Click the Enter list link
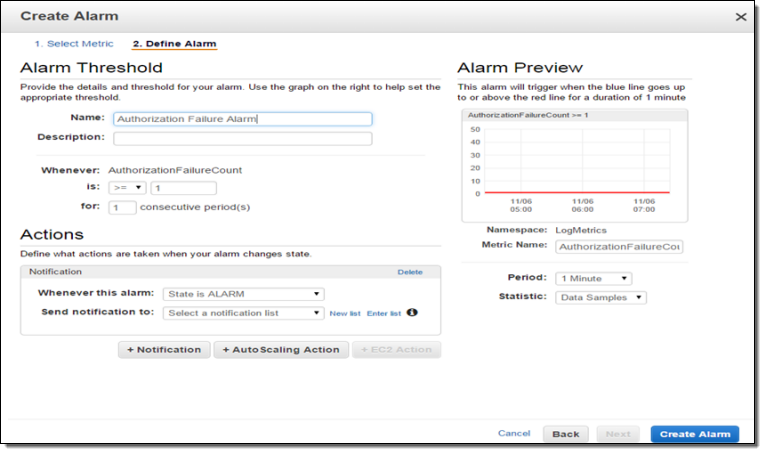This screenshot has width=766, height=455. (384, 313)
